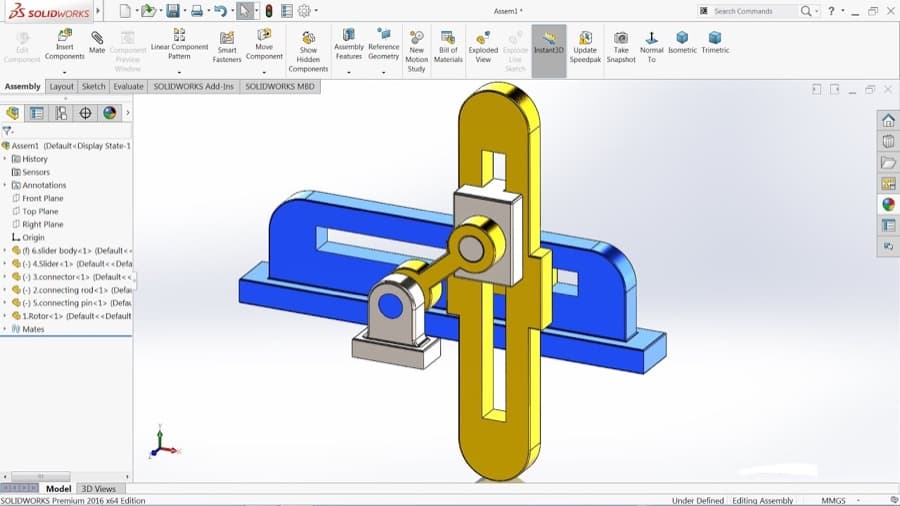Image resolution: width=900 pixels, height=506 pixels.
Task: Open the Linear Component Pattern dropdown arrow
Action: (179, 72)
